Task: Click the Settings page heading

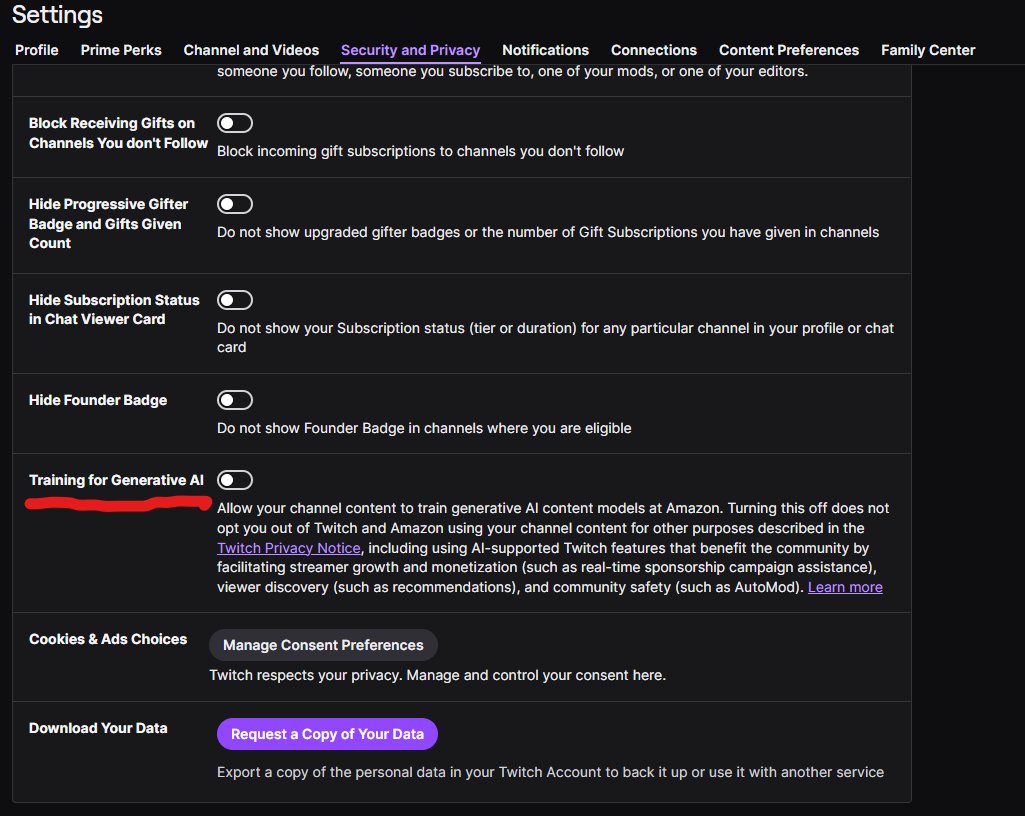Action: [x=58, y=14]
